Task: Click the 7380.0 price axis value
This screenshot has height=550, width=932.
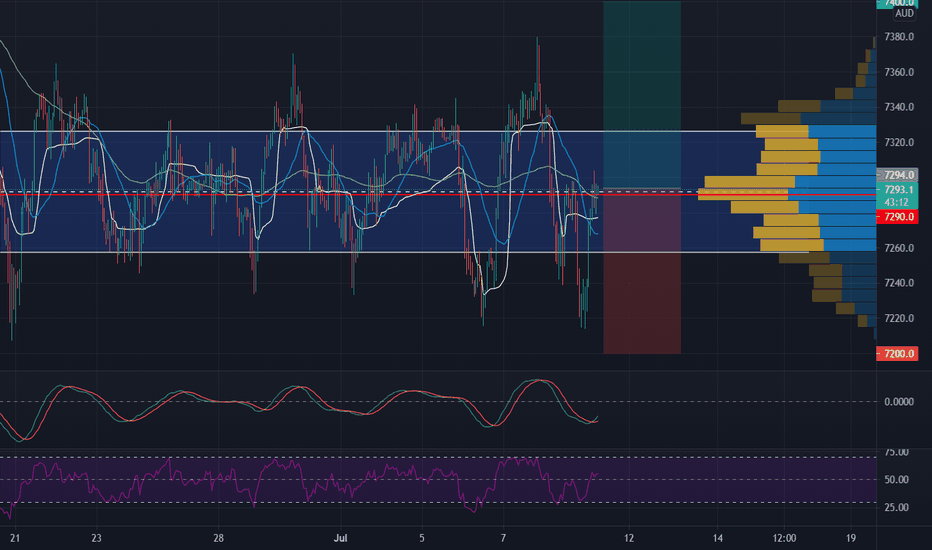Action: 899,37
